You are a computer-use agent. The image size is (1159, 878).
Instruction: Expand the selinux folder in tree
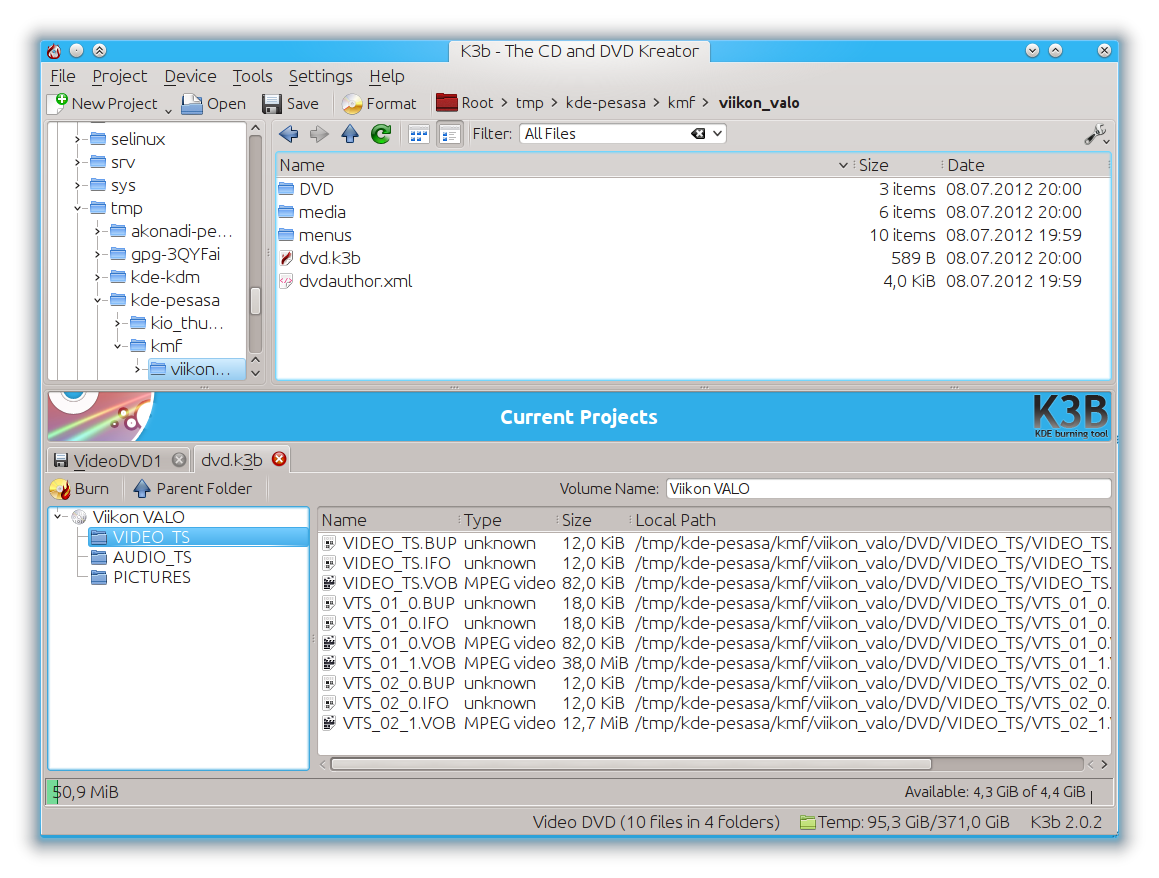pyautogui.click(x=78, y=139)
